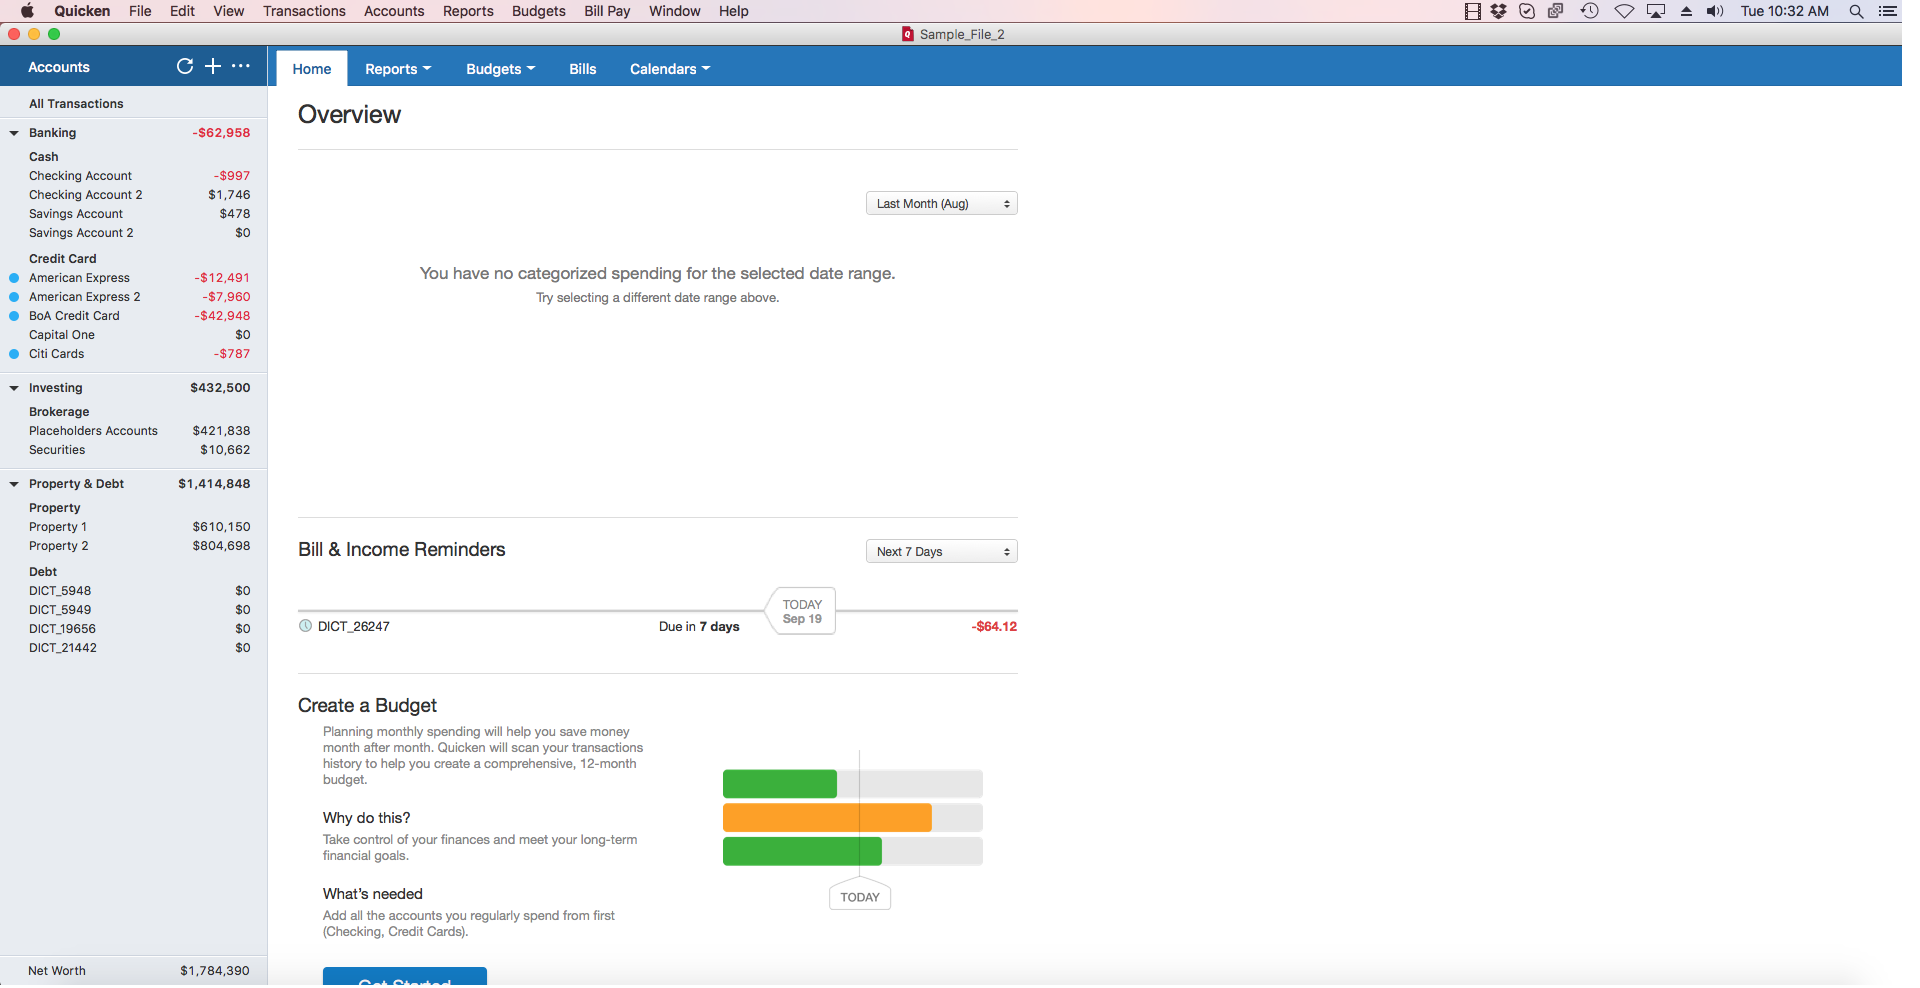Open the Last Month (Aug) date dropdown
The height and width of the screenshot is (988, 1920).
click(941, 204)
